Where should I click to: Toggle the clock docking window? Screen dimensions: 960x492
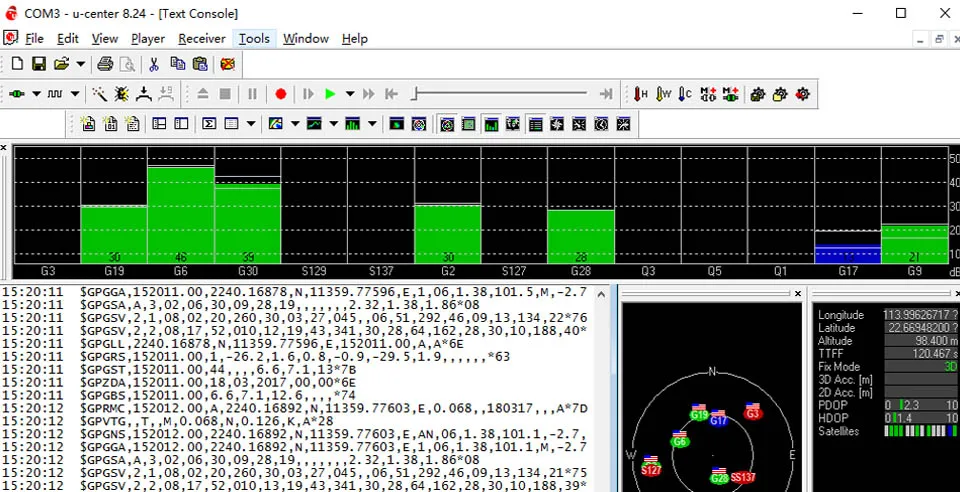point(601,124)
